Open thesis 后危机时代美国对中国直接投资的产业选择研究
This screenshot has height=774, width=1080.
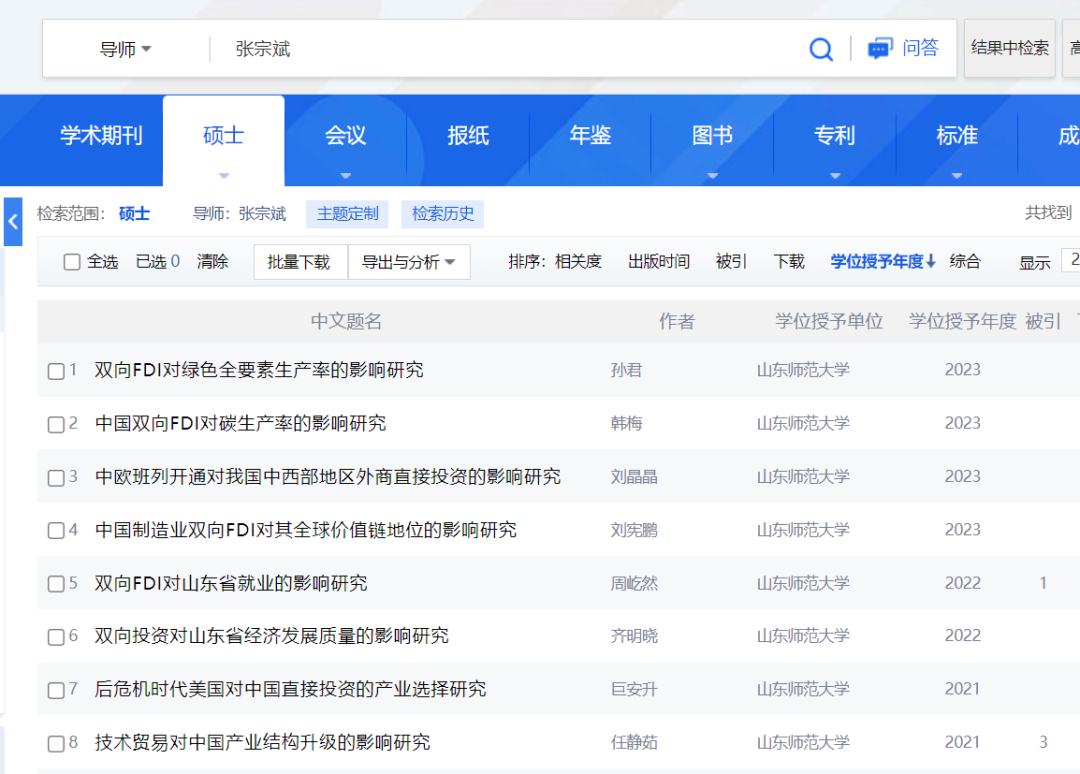[290, 689]
